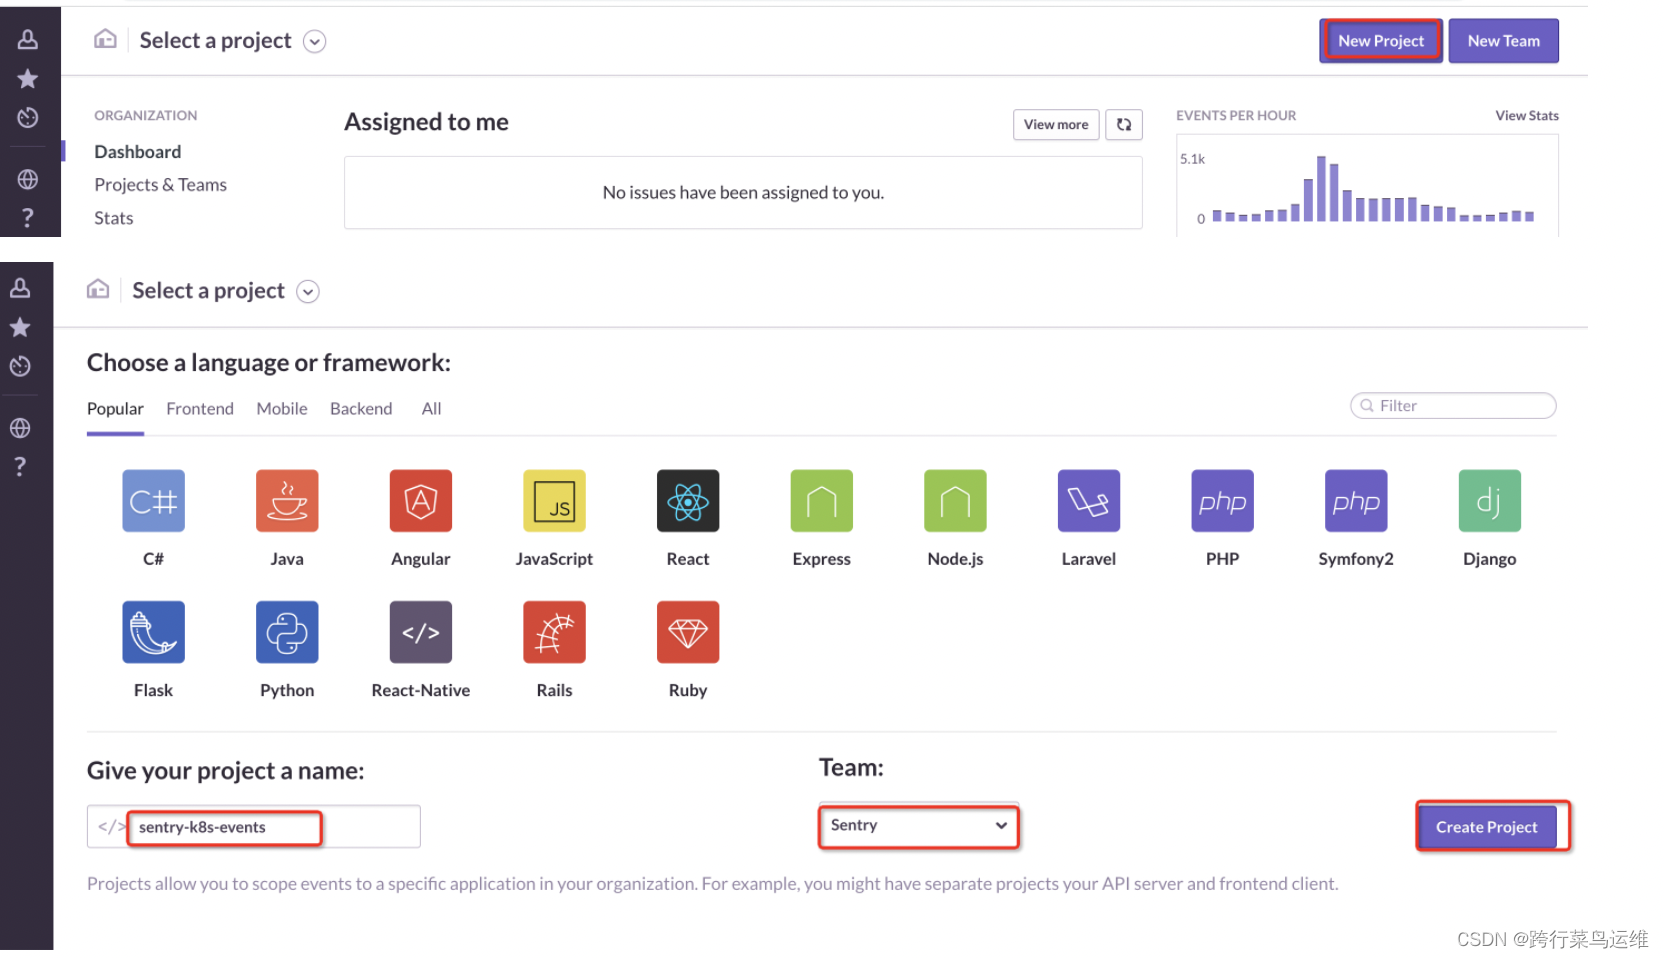Switch to the All tab
Viewport: 1664px width, 958px height.
click(431, 409)
